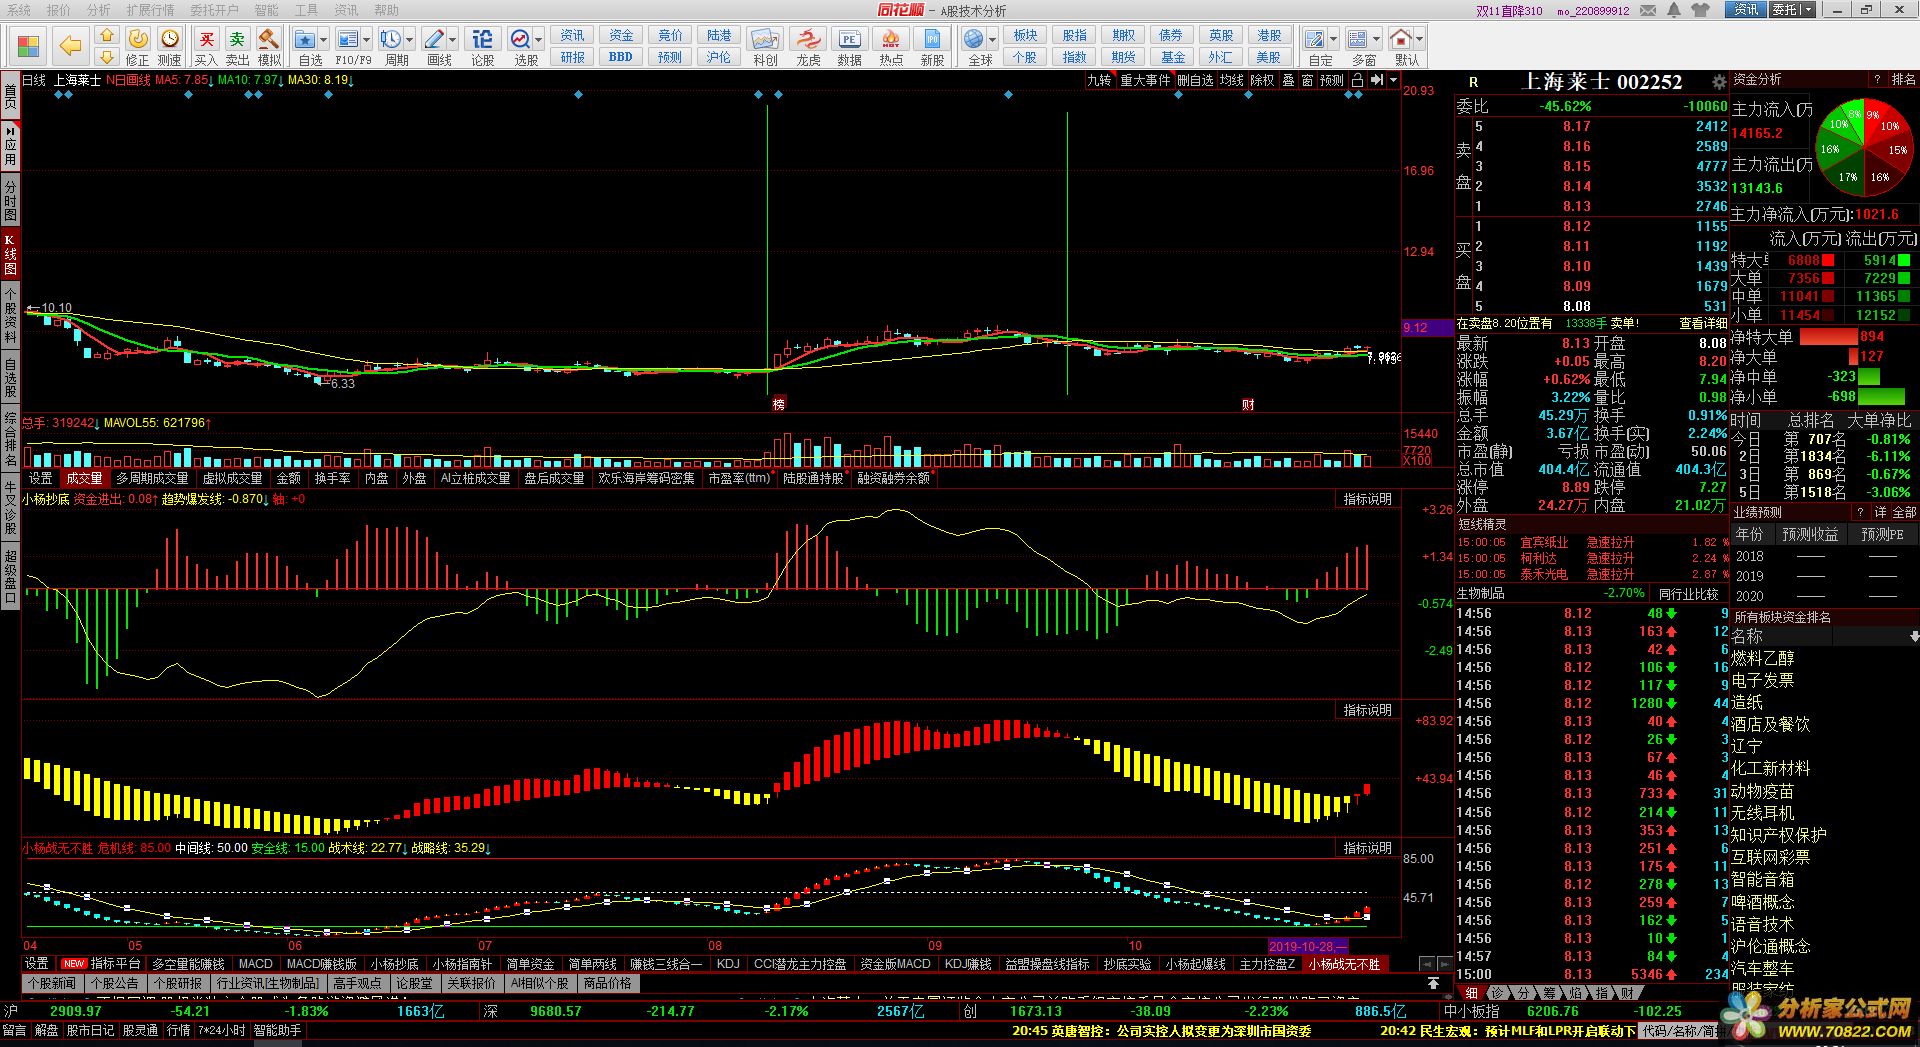The width and height of the screenshot is (1920, 1047).
Task: Open the 报价 menu
Action: pyautogui.click(x=59, y=10)
